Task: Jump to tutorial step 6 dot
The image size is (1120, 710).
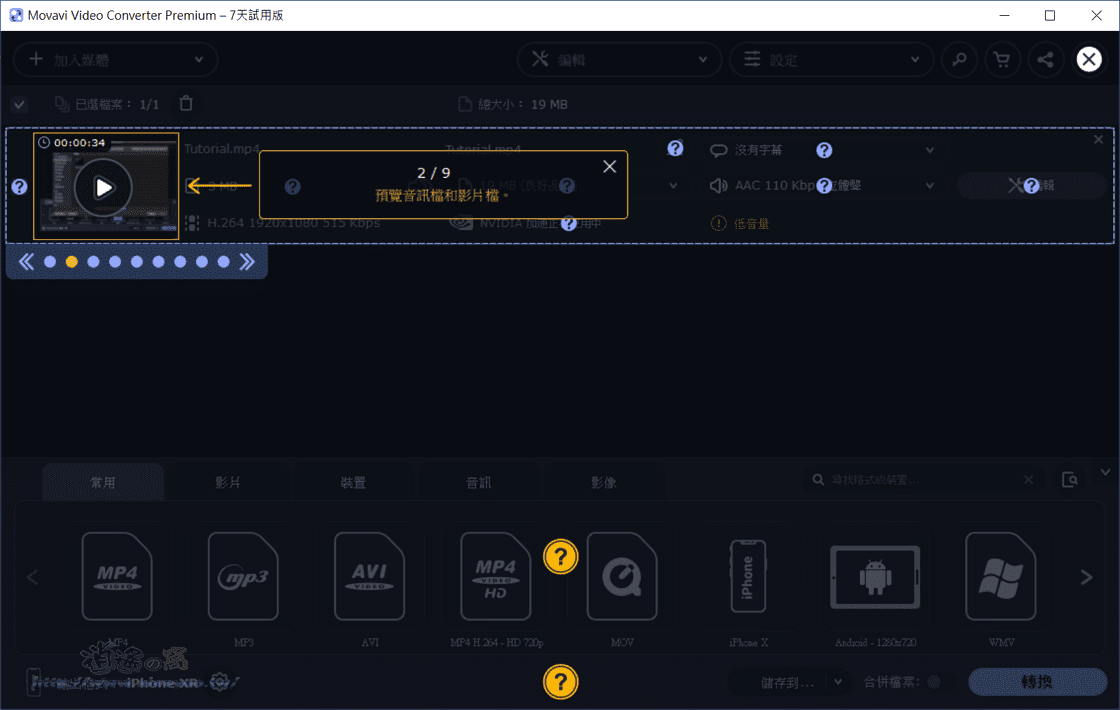Action: 159,262
